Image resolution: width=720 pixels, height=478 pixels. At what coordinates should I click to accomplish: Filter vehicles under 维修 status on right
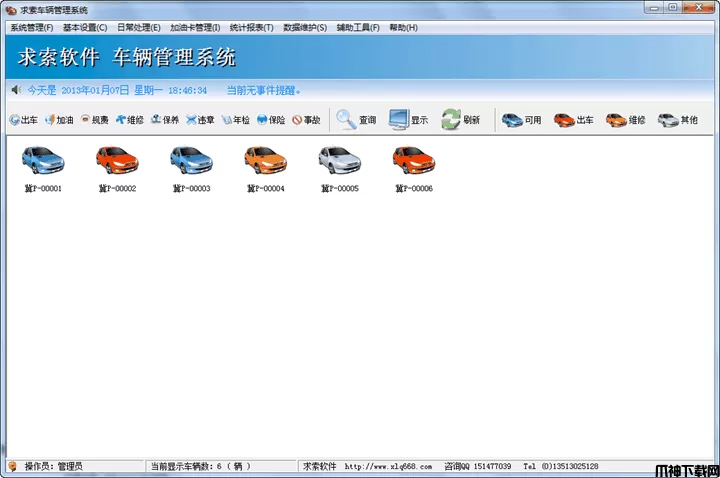625,120
